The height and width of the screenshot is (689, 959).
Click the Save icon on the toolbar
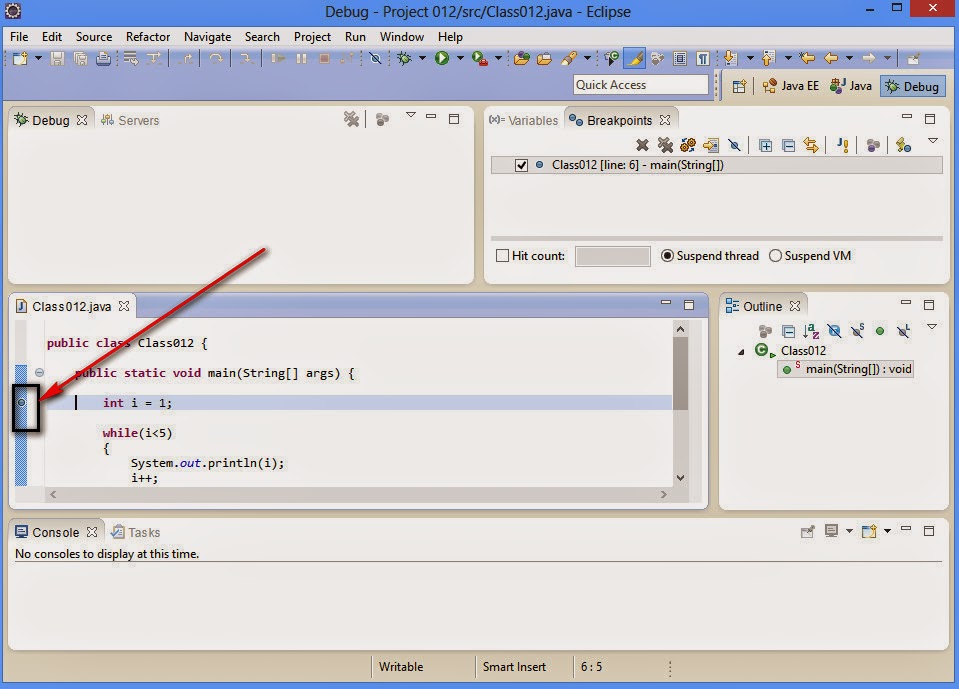[x=57, y=58]
